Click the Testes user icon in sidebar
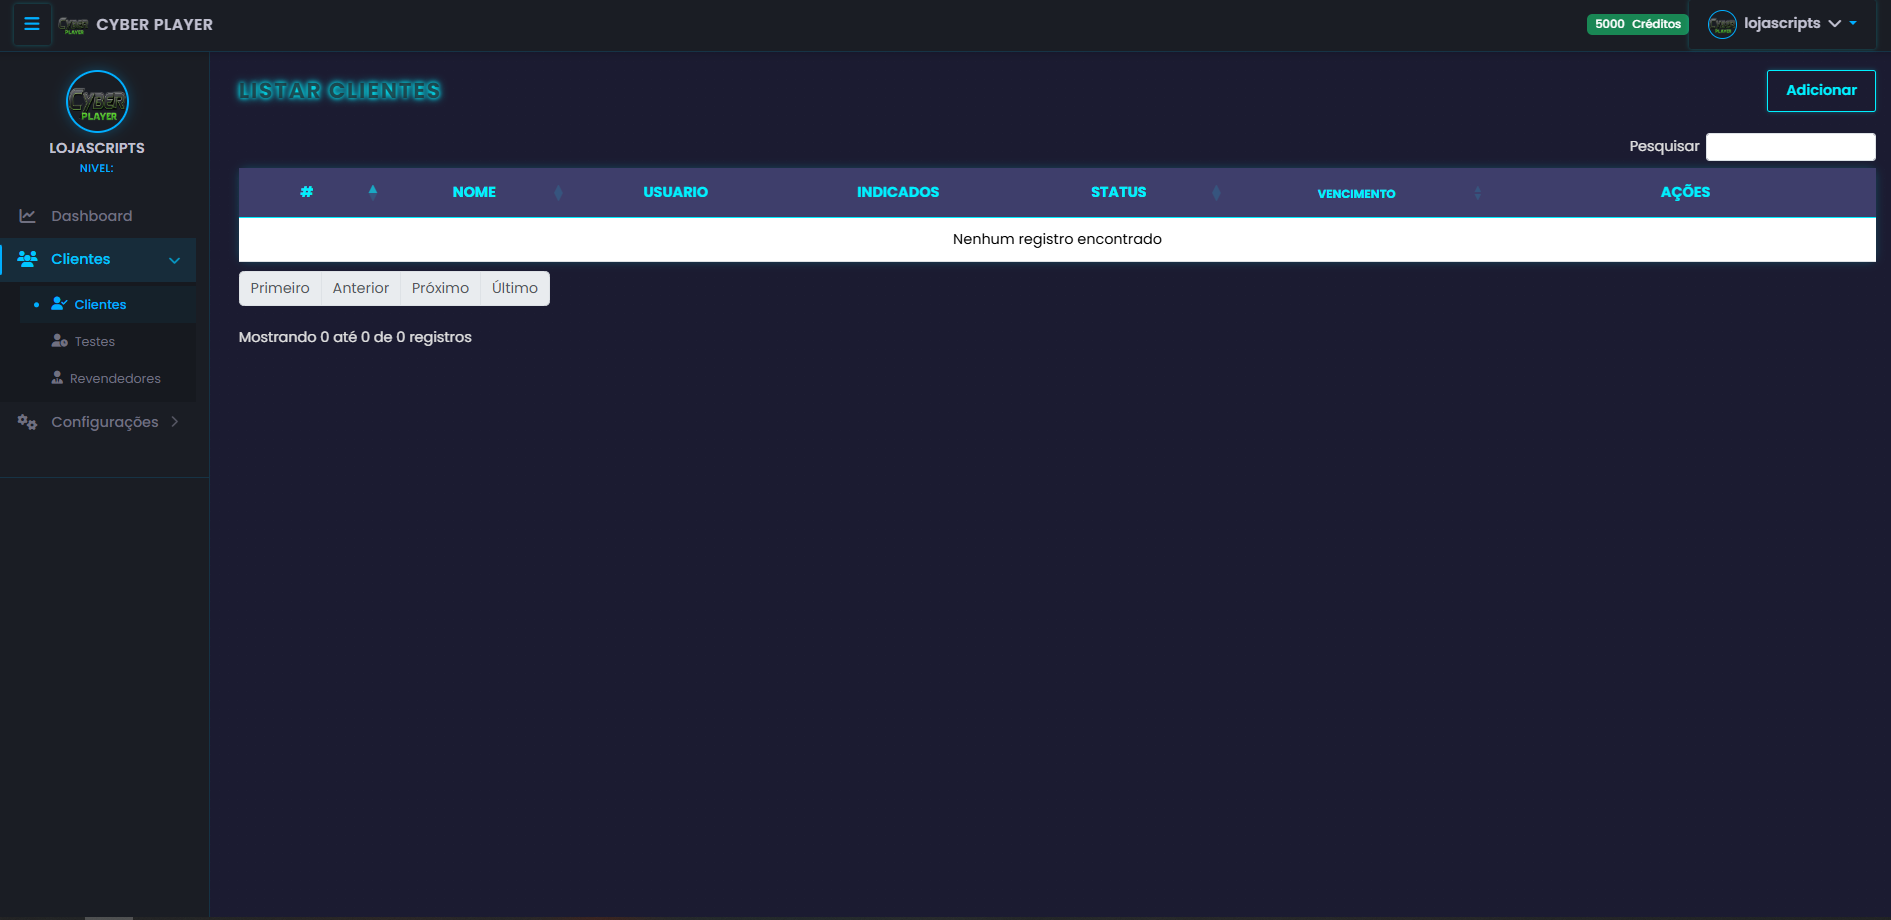This screenshot has height=920, width=1891. pyautogui.click(x=59, y=340)
